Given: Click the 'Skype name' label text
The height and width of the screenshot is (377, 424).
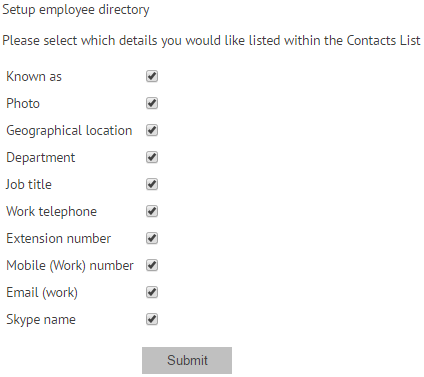Looking at the screenshot, I should coord(41,320).
